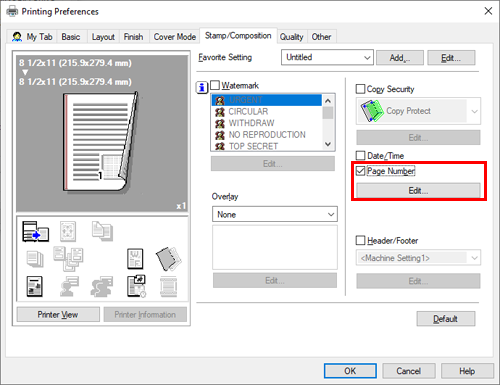Viewport: 500px width, 385px height.
Task: Click the paper source tray icon
Action: coord(35,231)
